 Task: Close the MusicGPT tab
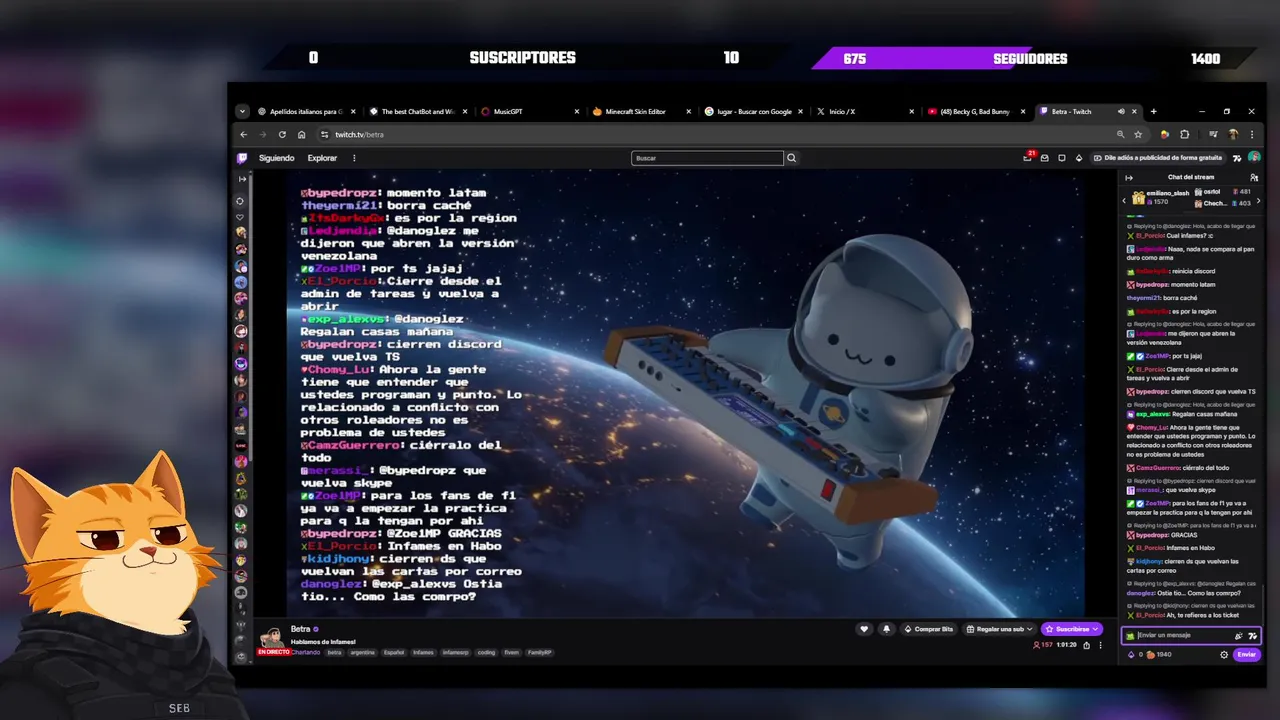[576, 112]
